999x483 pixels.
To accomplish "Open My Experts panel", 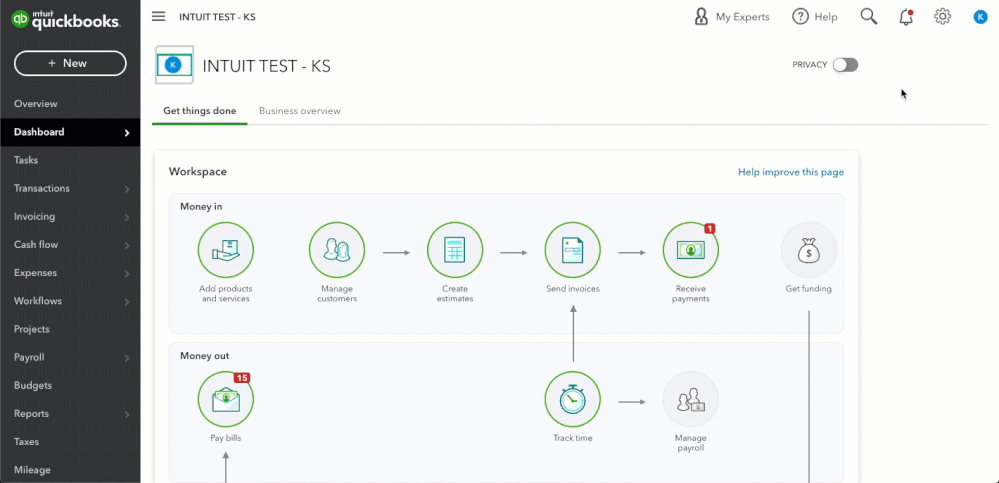I will coord(731,17).
